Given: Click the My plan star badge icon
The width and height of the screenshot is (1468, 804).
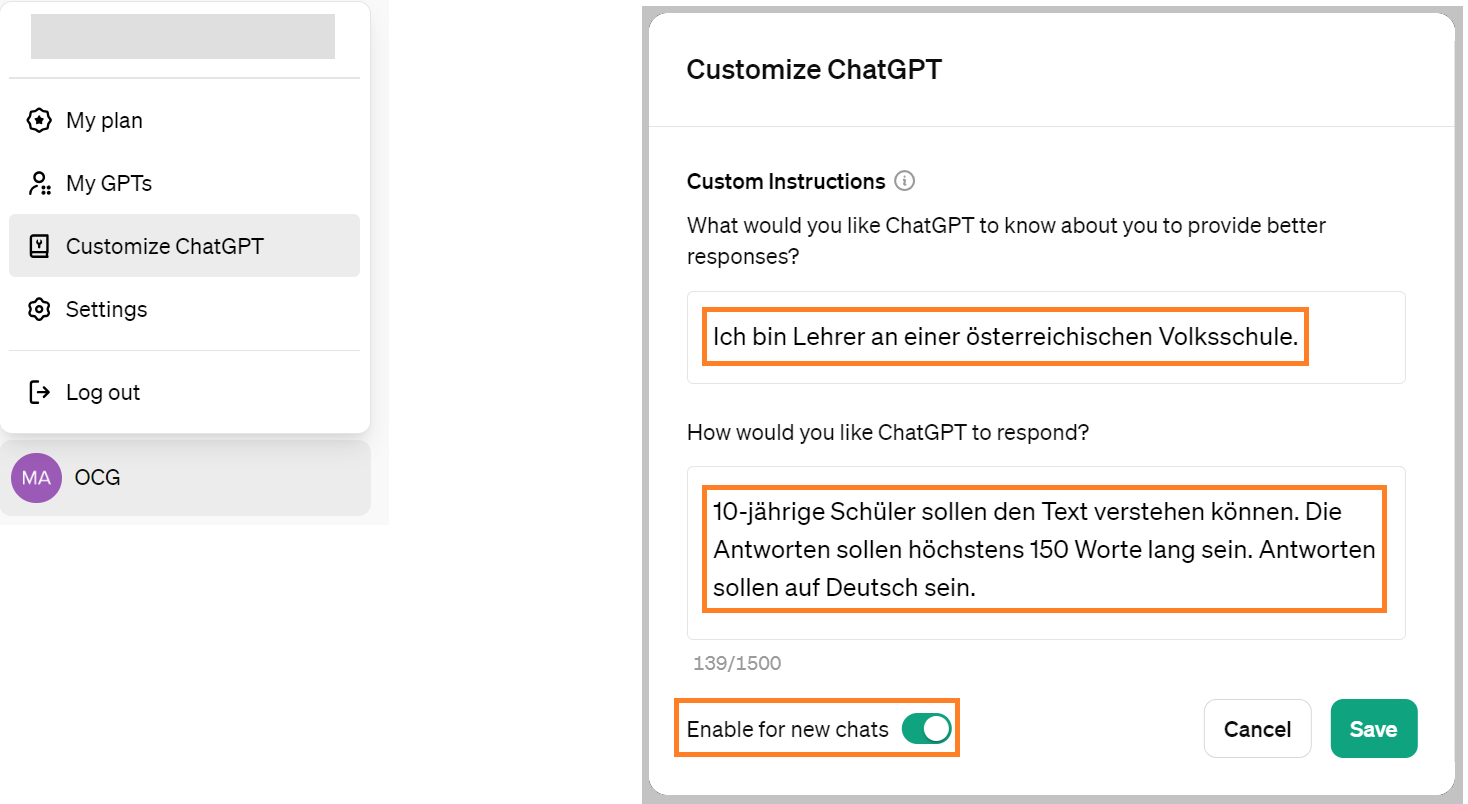Looking at the screenshot, I should tap(39, 121).
